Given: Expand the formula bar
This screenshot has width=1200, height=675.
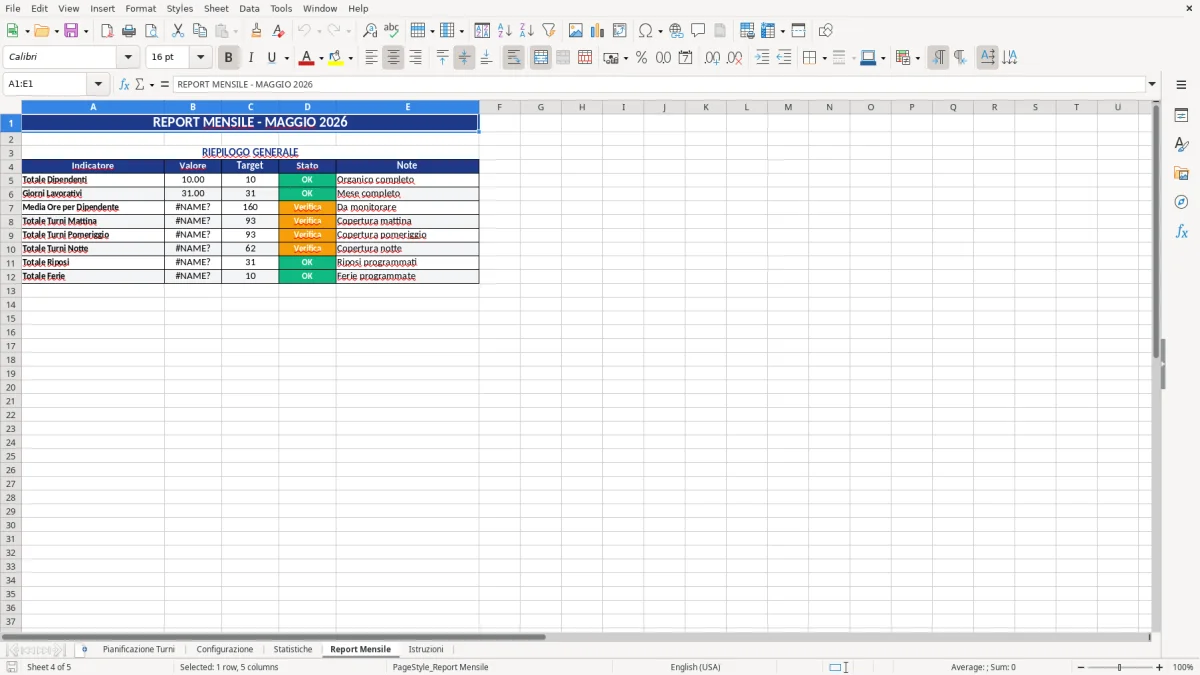Looking at the screenshot, I should pyautogui.click(x=1152, y=84).
